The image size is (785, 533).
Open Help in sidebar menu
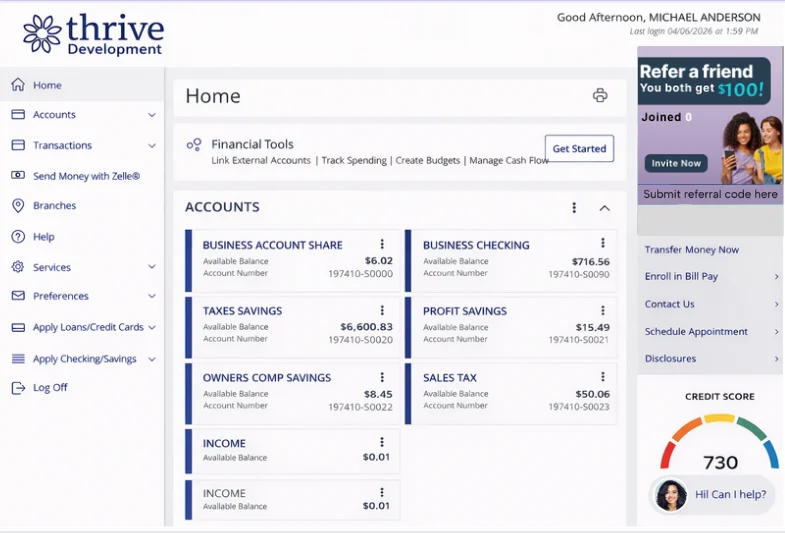tap(44, 237)
